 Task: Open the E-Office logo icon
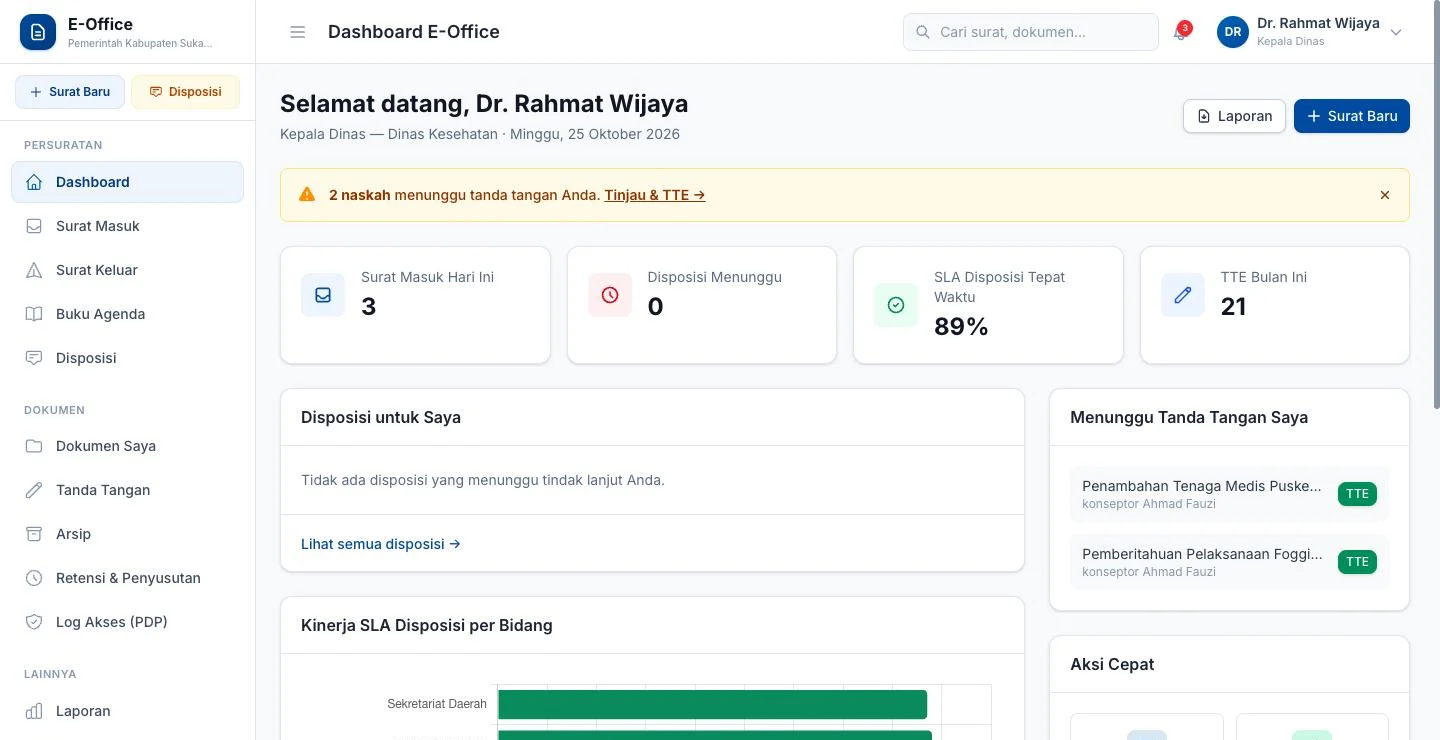click(38, 32)
